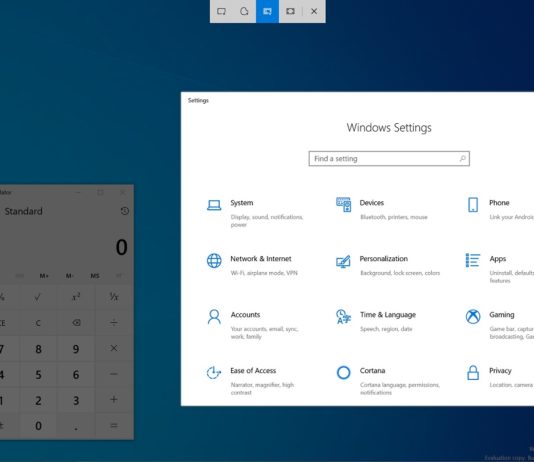Select the window snip mode

pyautogui.click(x=267, y=11)
